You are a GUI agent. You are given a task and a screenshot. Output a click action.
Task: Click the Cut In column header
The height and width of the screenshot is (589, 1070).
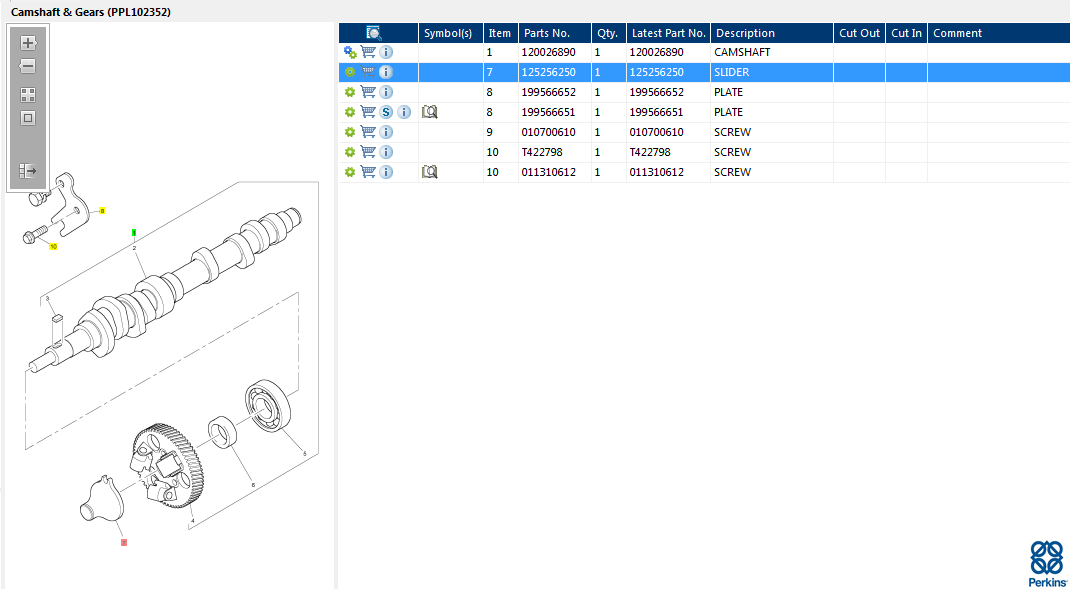(906, 33)
